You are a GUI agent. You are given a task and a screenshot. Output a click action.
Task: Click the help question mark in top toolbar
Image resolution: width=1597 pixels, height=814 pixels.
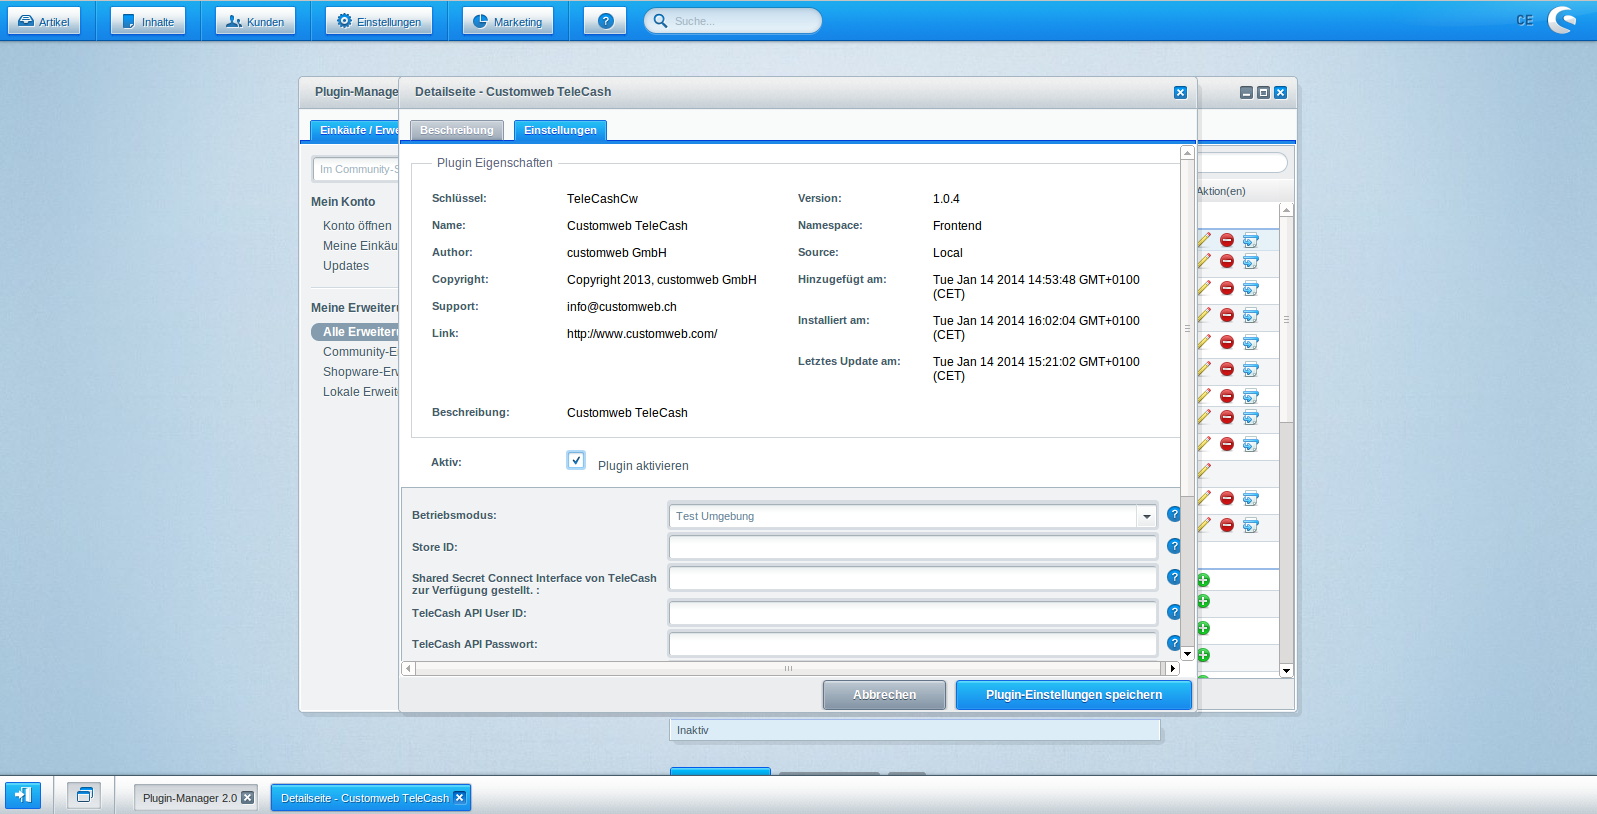click(605, 21)
